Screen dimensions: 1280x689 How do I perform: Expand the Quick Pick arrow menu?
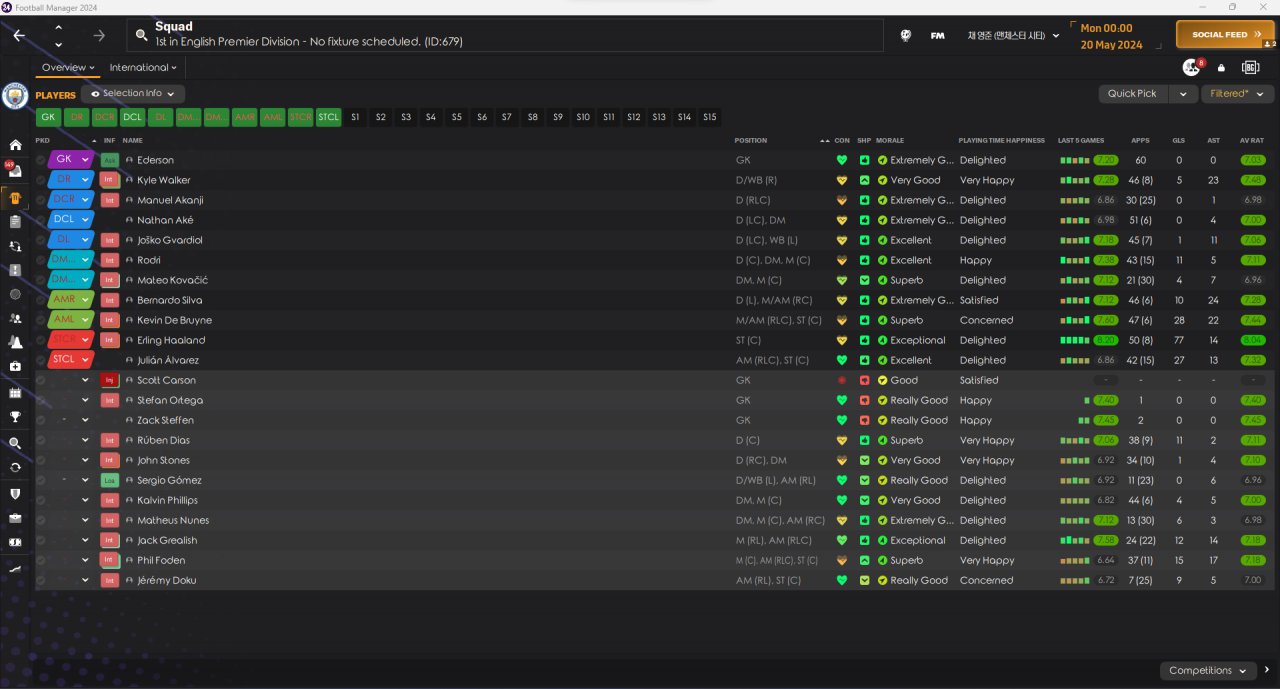pos(1183,93)
